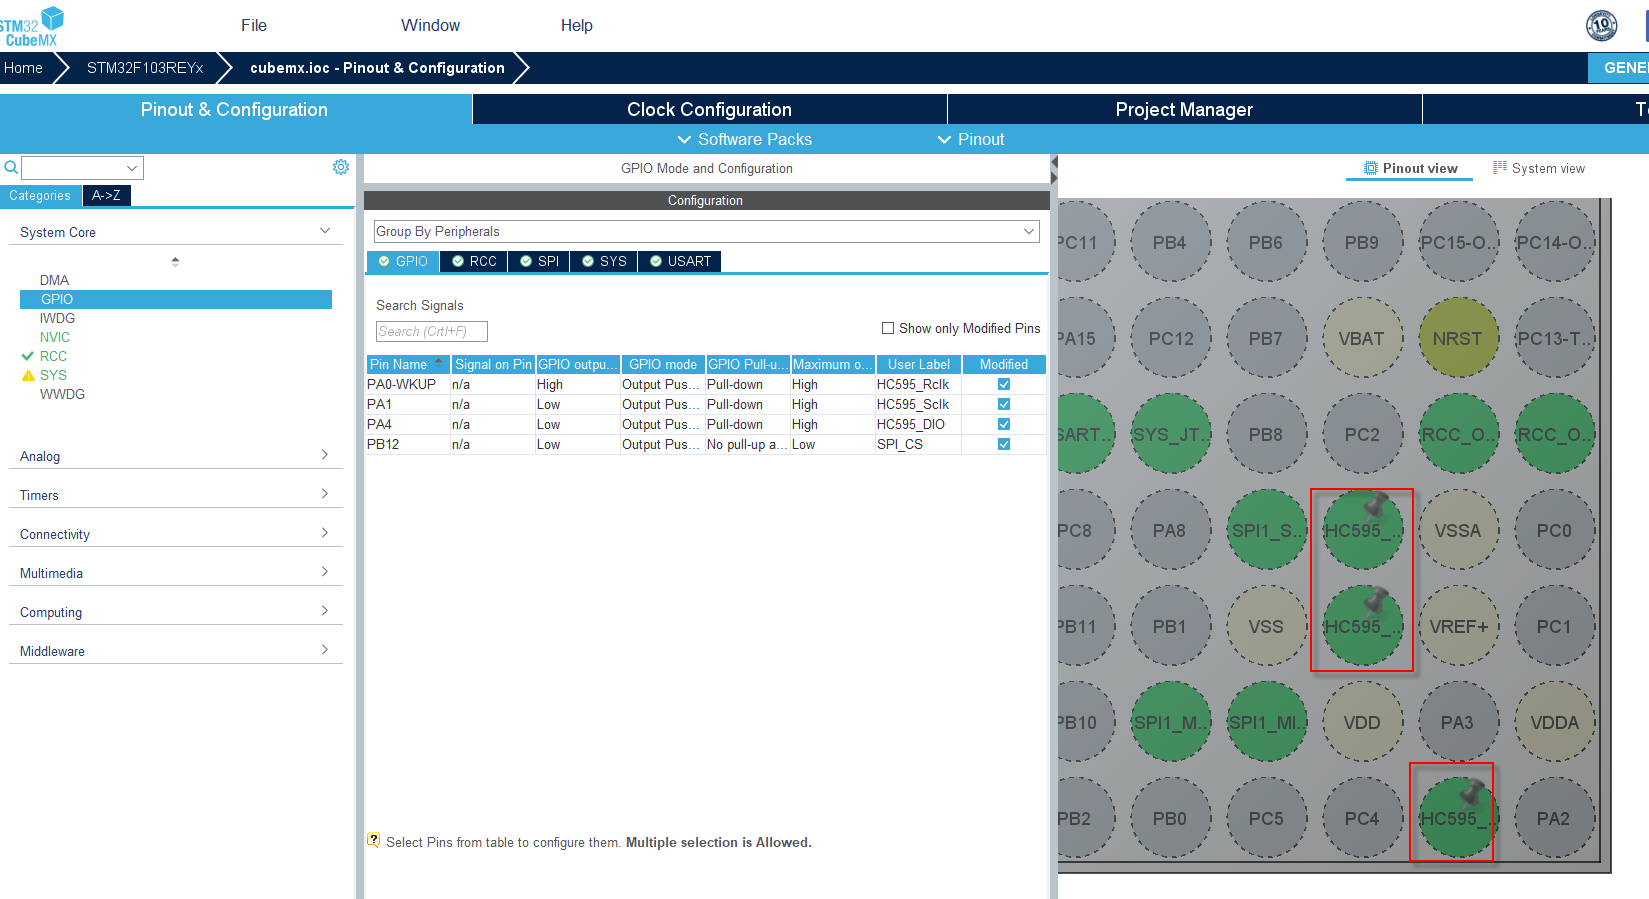Click the chip icon beside Pinout view

click(1371, 168)
